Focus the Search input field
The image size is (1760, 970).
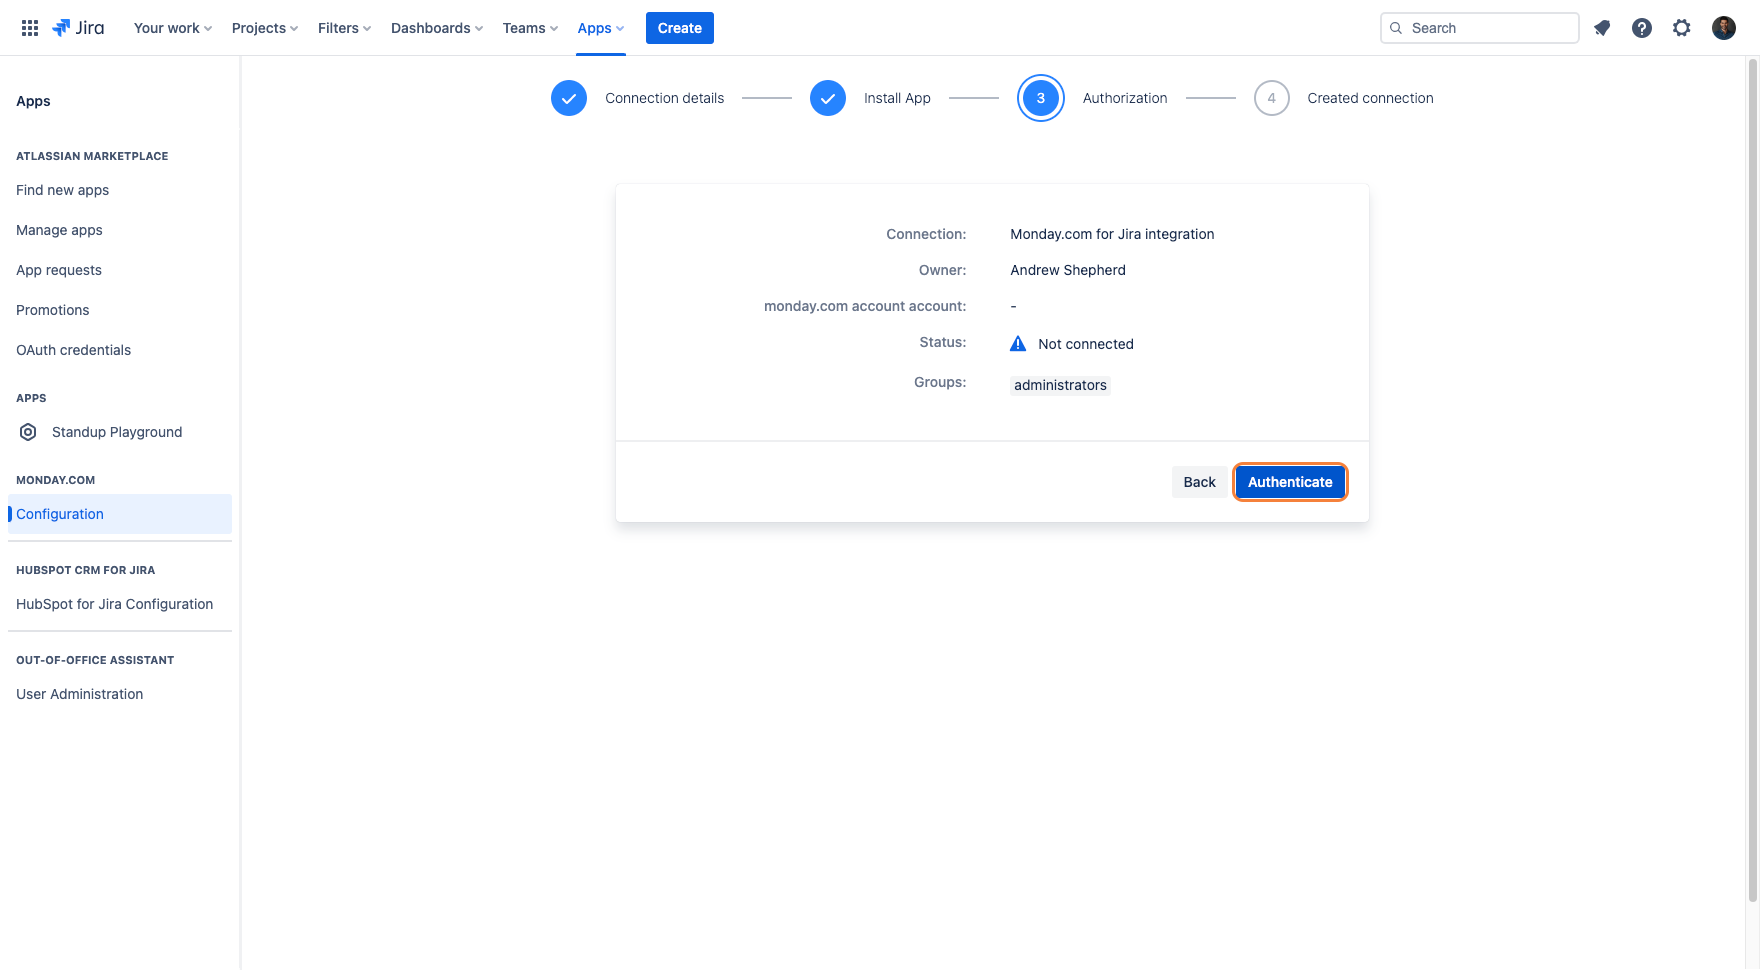pos(1480,28)
